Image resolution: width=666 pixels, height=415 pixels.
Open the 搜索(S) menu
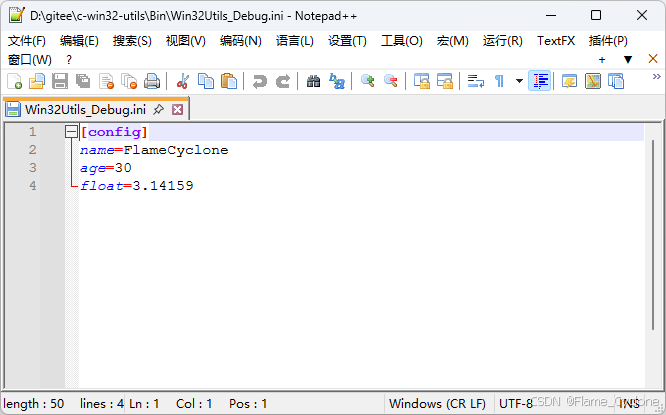[132, 41]
